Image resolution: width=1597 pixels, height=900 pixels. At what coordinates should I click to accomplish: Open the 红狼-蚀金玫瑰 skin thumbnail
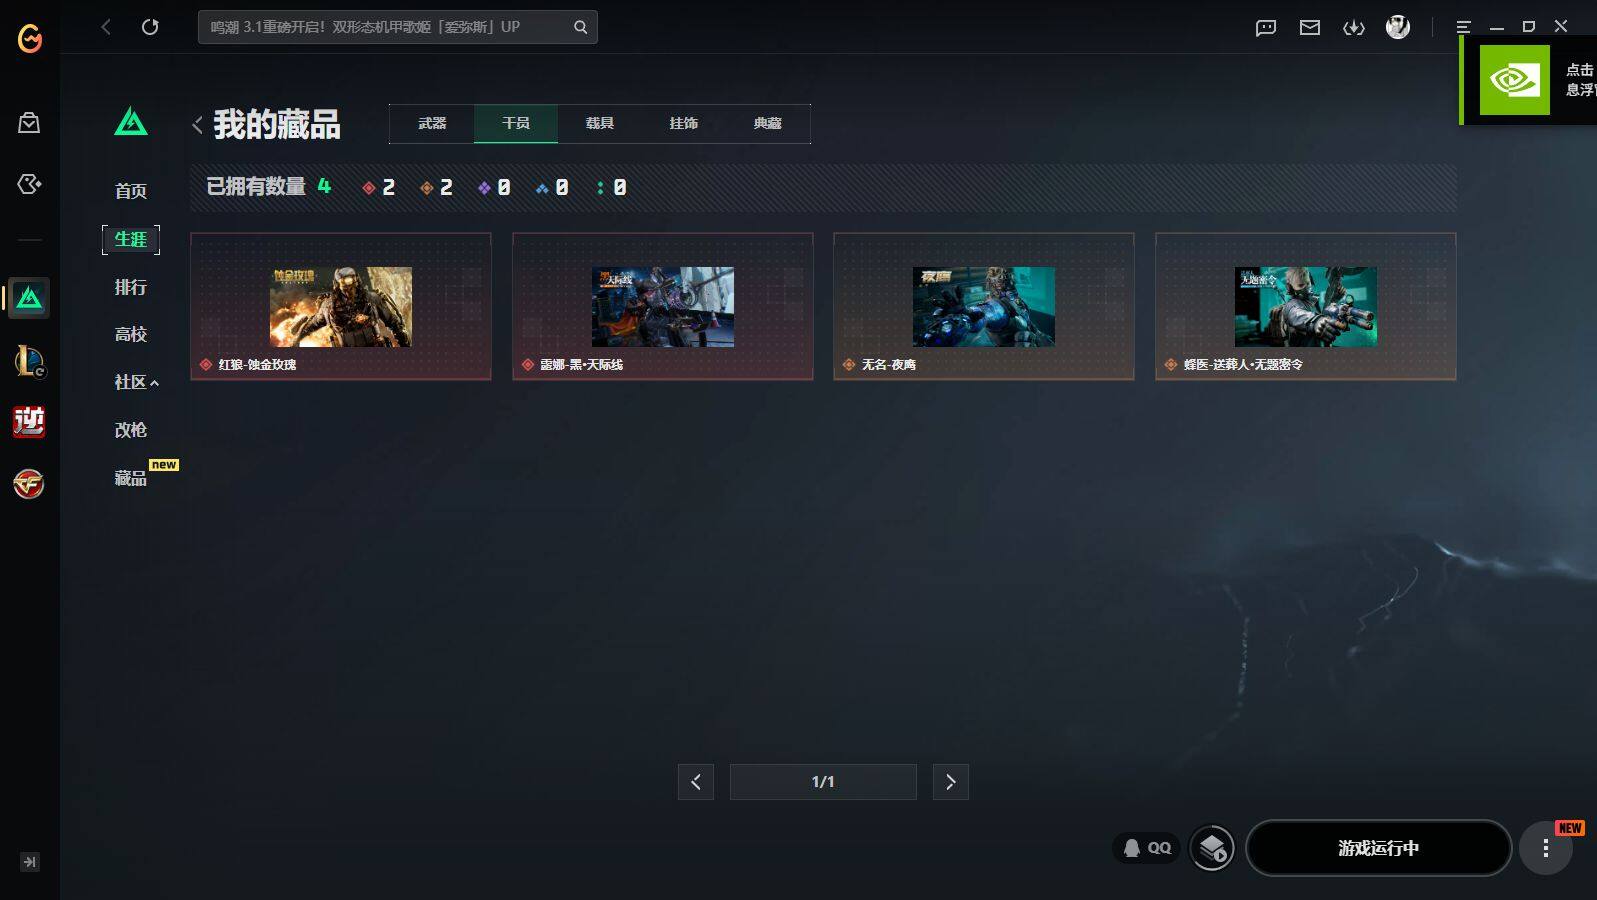341,307
